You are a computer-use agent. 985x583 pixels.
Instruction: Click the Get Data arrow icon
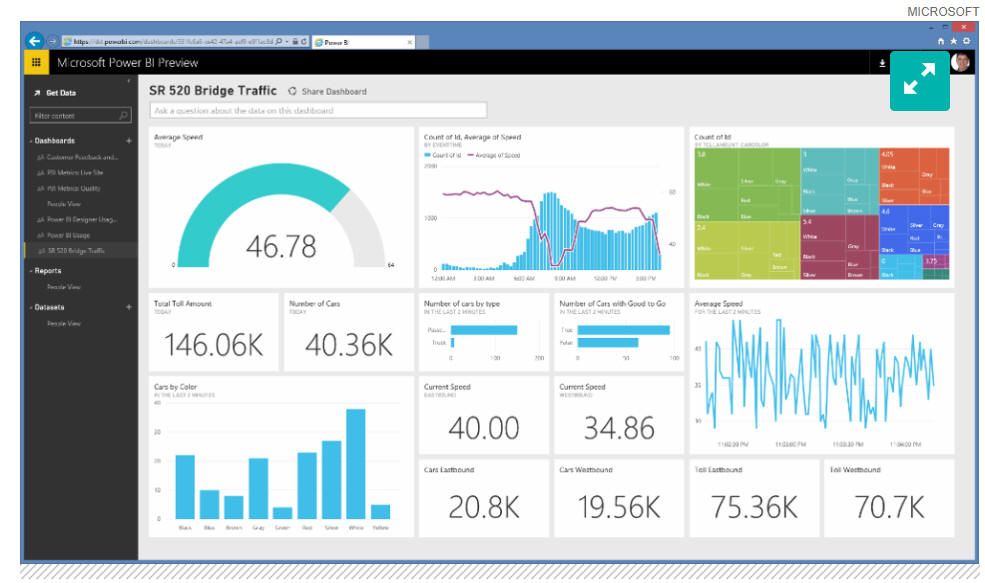pyautogui.click(x=37, y=93)
